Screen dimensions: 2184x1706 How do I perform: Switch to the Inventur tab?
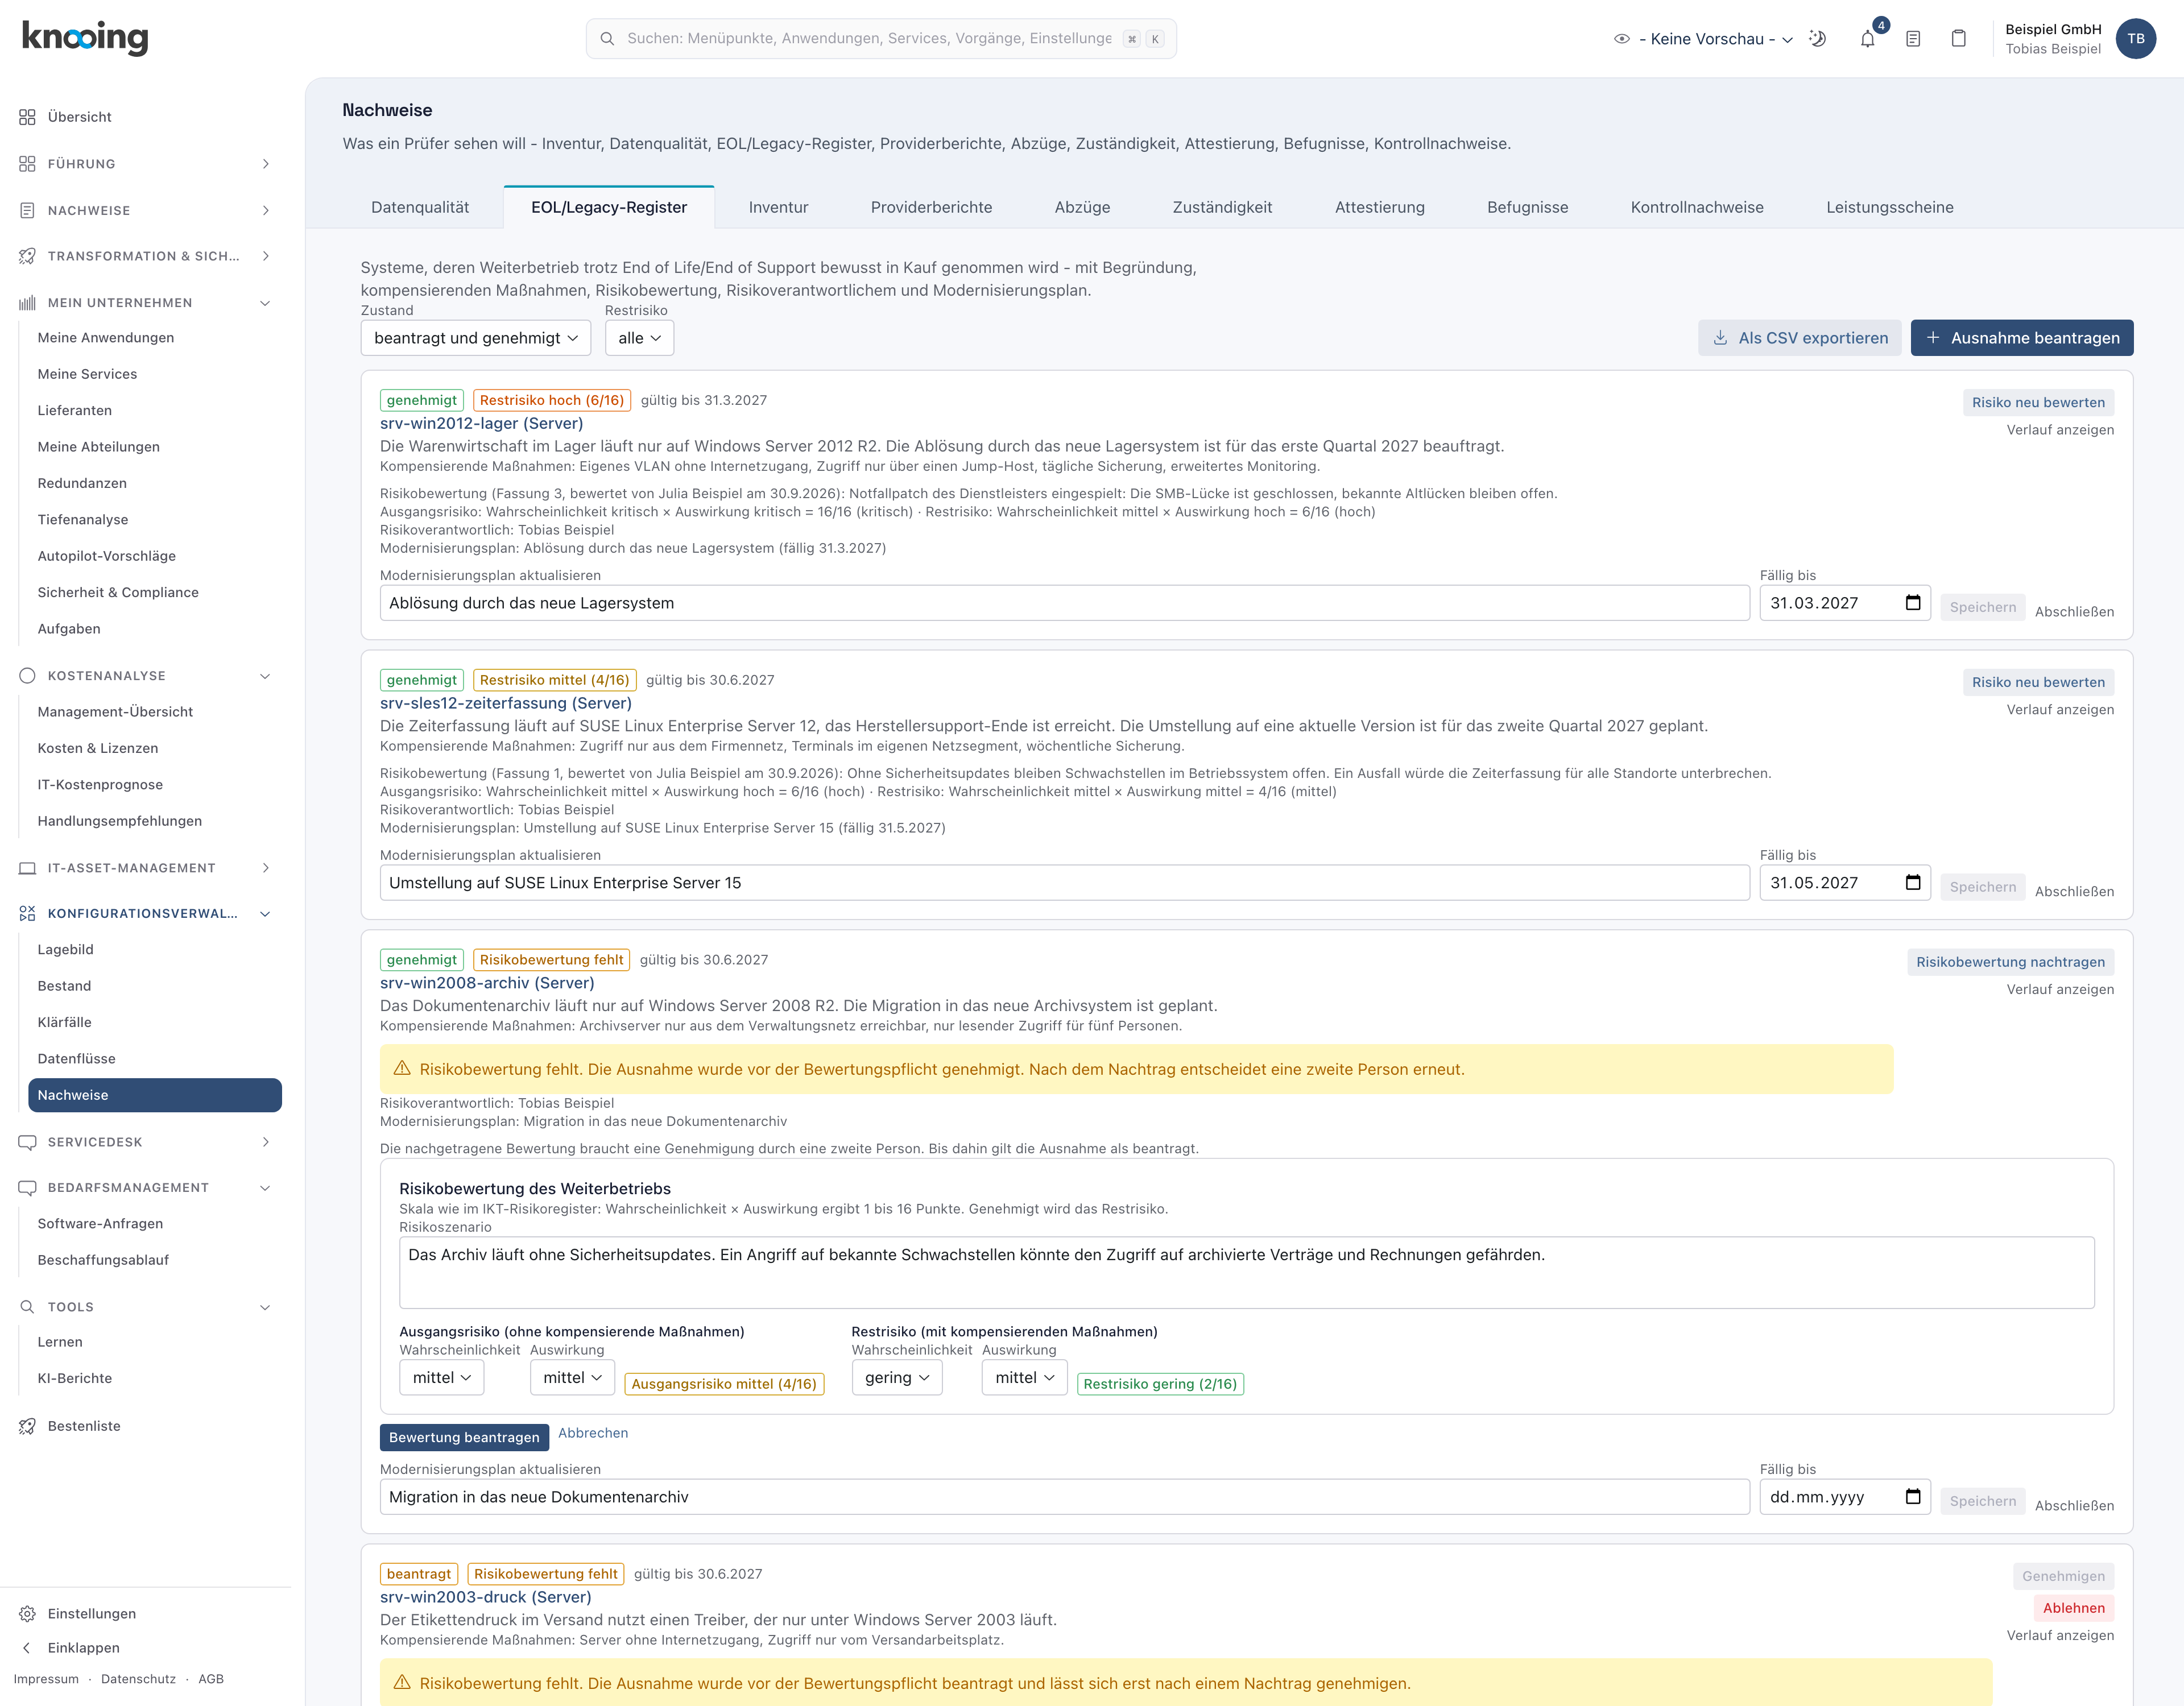(778, 207)
